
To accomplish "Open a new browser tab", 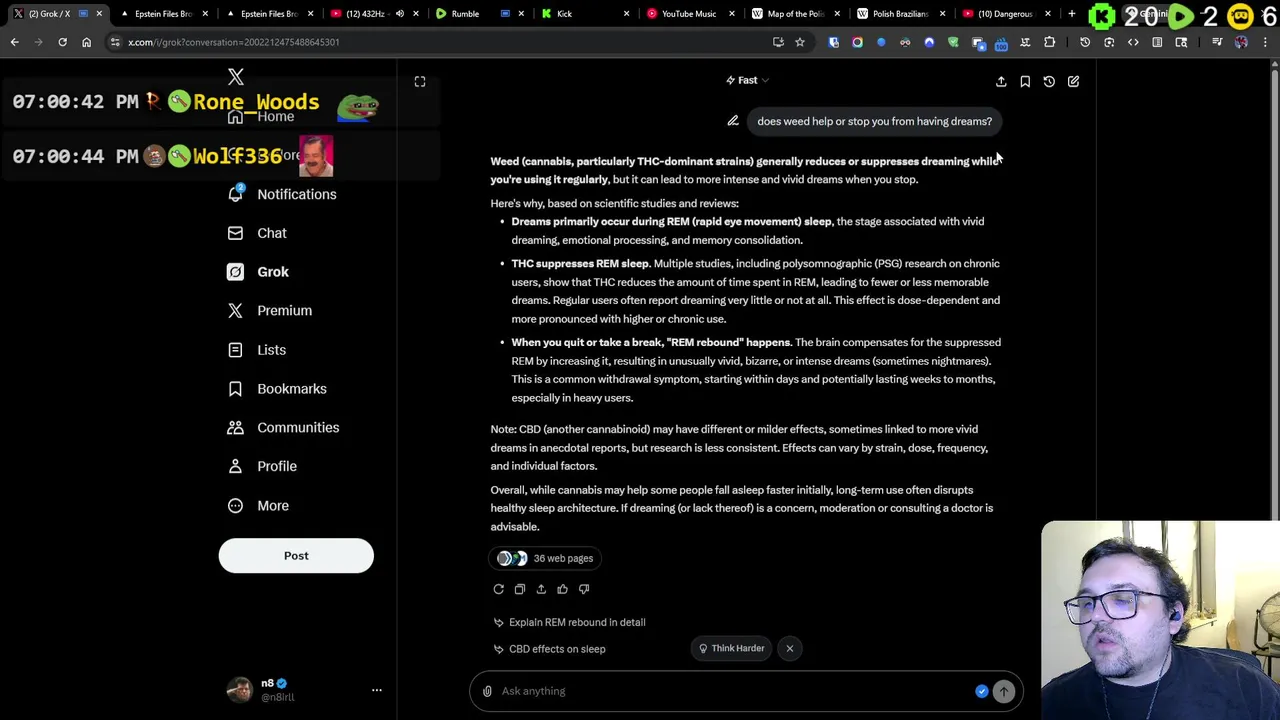I will coord(1072,14).
